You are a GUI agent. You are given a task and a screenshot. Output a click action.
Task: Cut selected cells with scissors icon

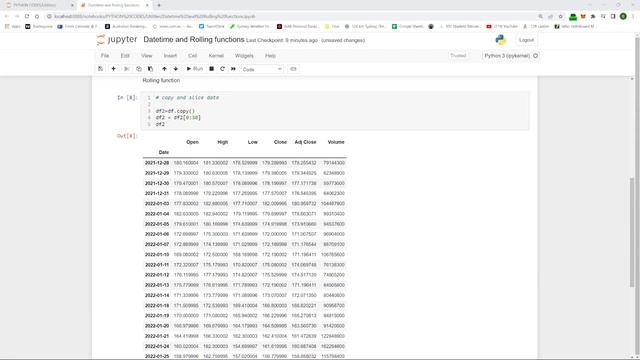click(x=127, y=69)
